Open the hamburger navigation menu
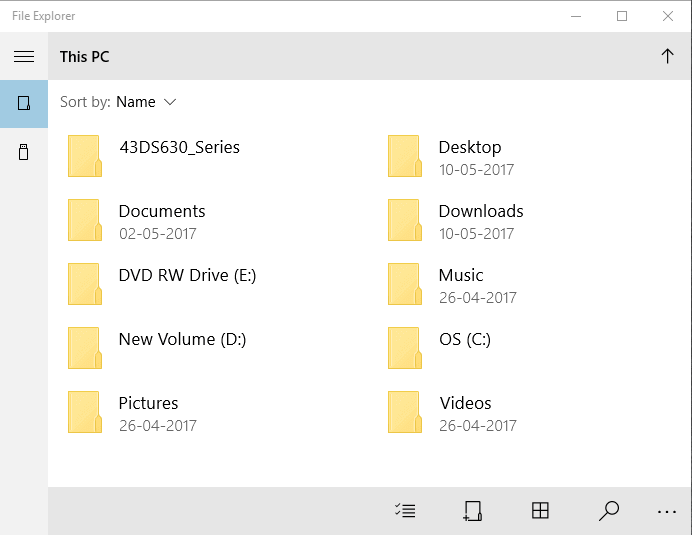 (x=24, y=57)
